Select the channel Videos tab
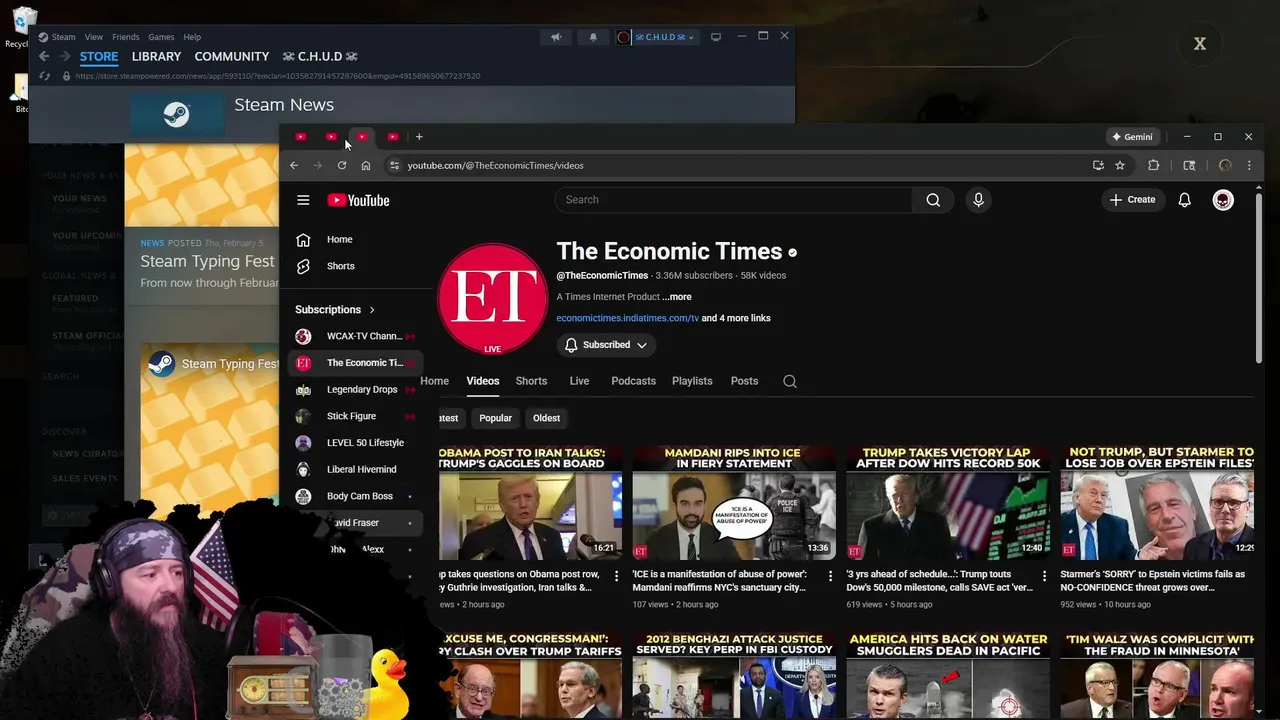The width and height of the screenshot is (1280, 720). 483,381
